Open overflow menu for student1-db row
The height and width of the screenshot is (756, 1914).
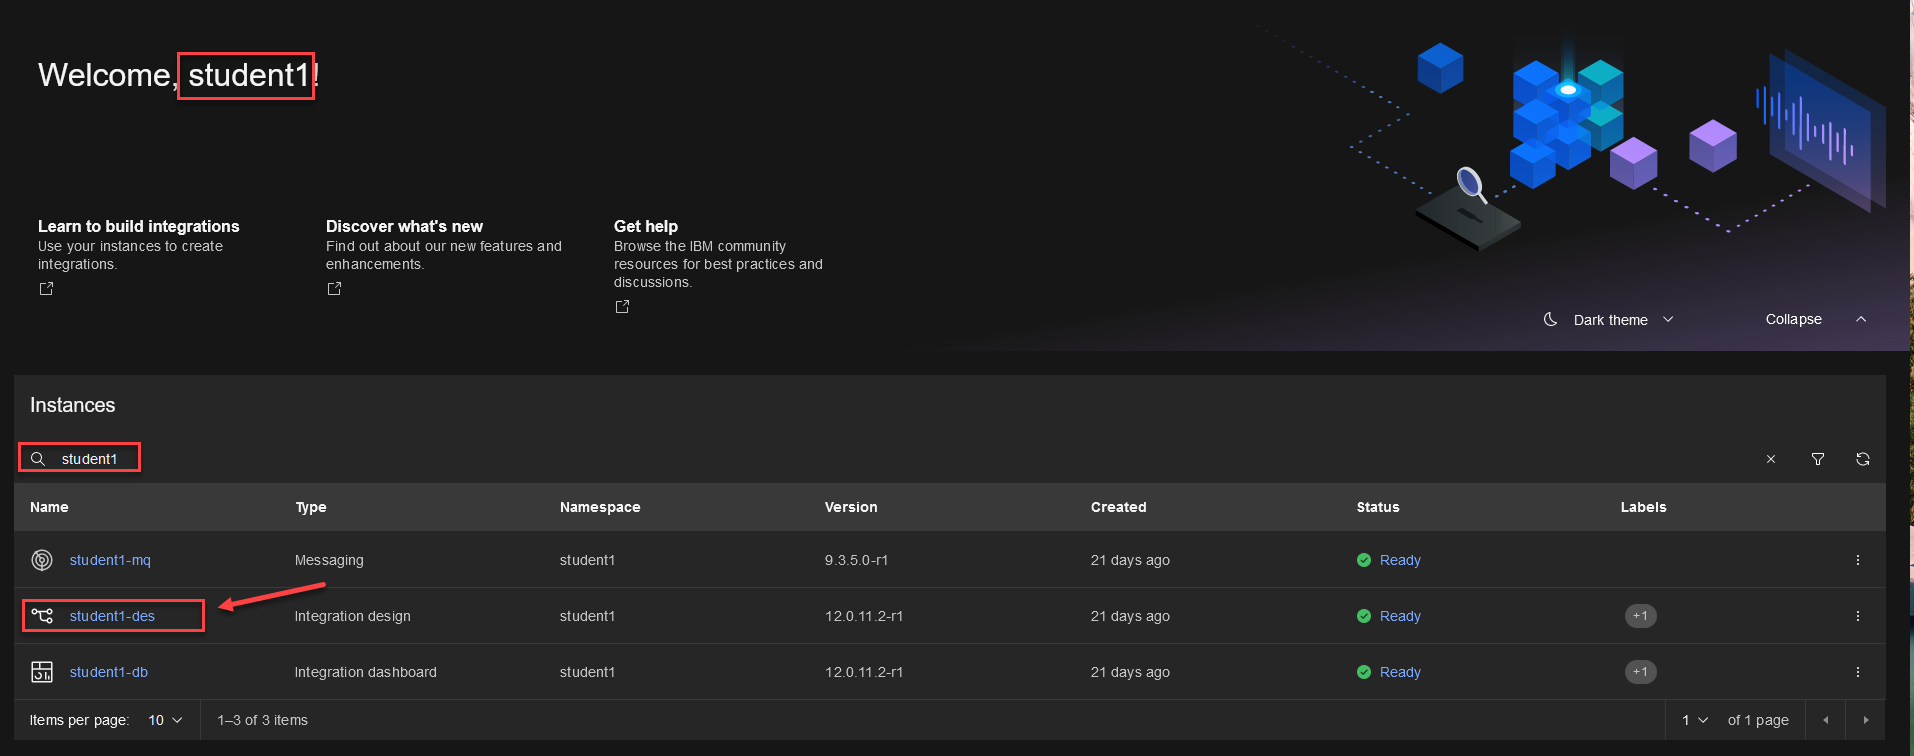tap(1857, 672)
